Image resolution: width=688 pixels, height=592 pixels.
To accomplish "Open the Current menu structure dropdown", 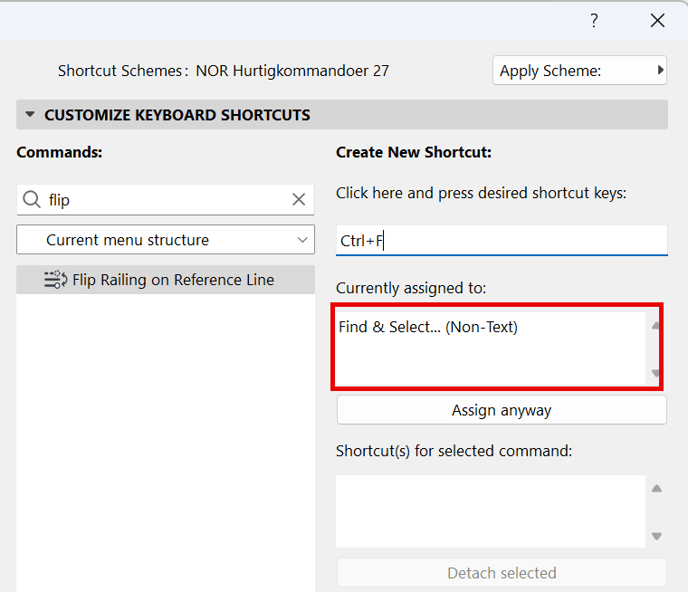I will 165,240.
